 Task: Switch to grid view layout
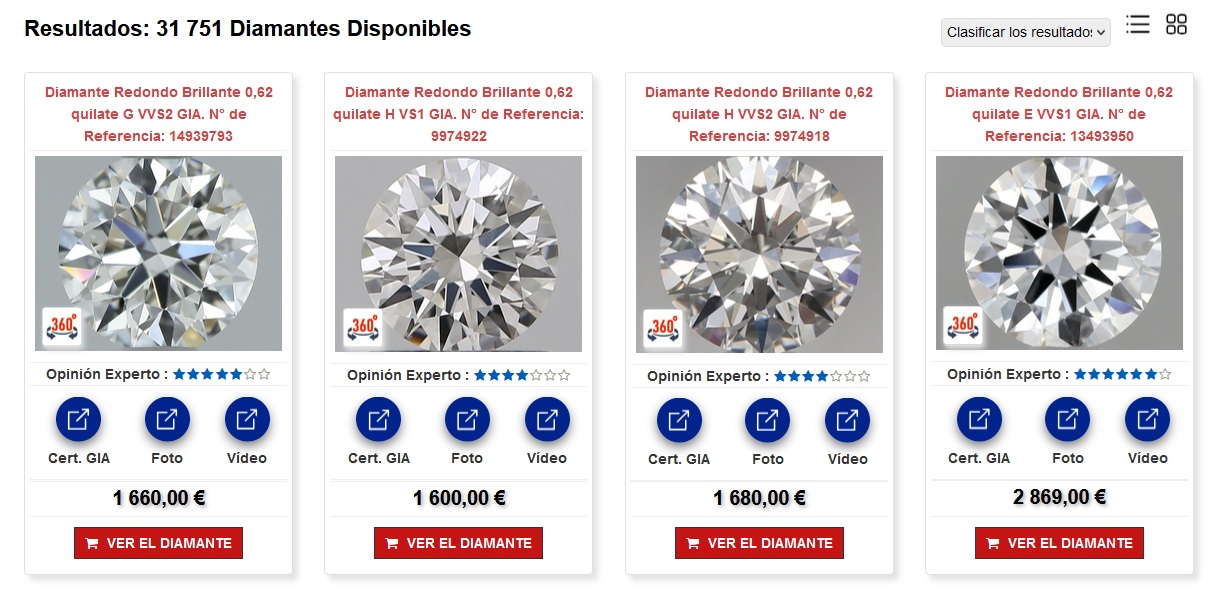1175,25
